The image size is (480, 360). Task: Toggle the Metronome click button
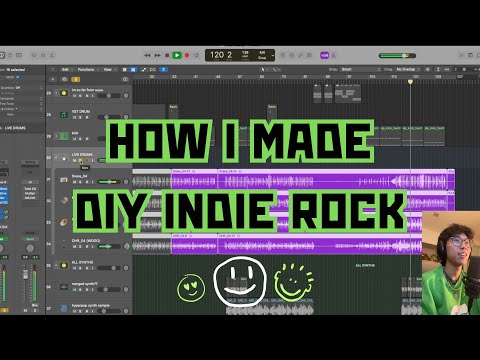click(x=334, y=55)
